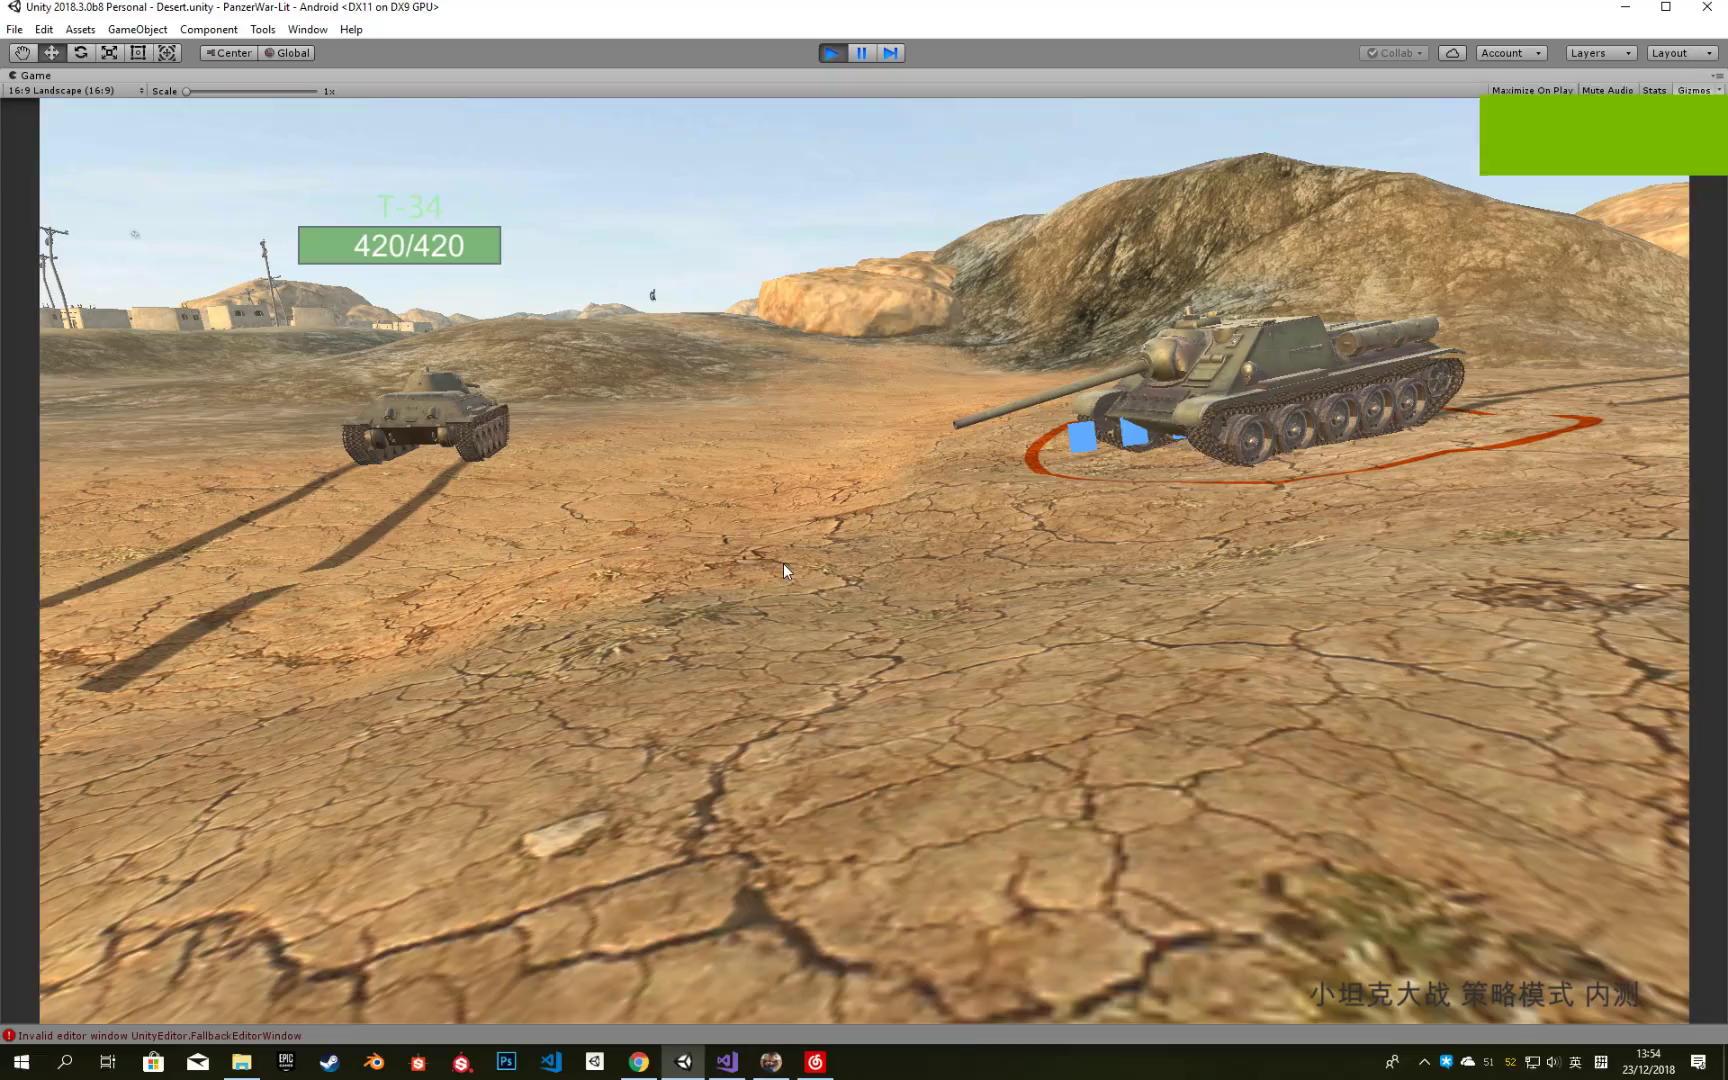Screen dimensions: 1728x1080
Task: Open system volume control in tray
Action: tap(1553, 1062)
